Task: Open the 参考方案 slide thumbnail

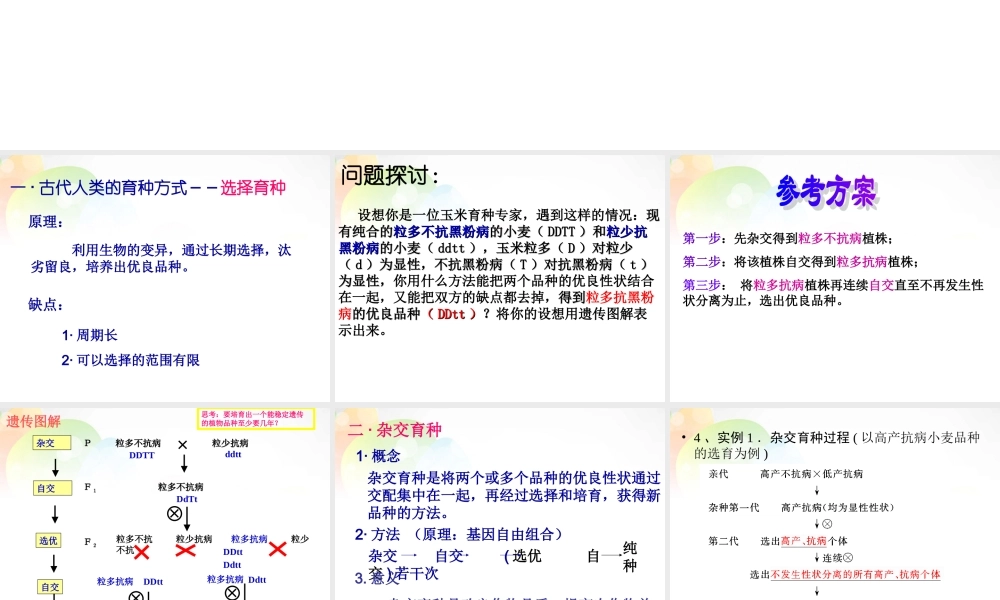Action: [x=835, y=278]
